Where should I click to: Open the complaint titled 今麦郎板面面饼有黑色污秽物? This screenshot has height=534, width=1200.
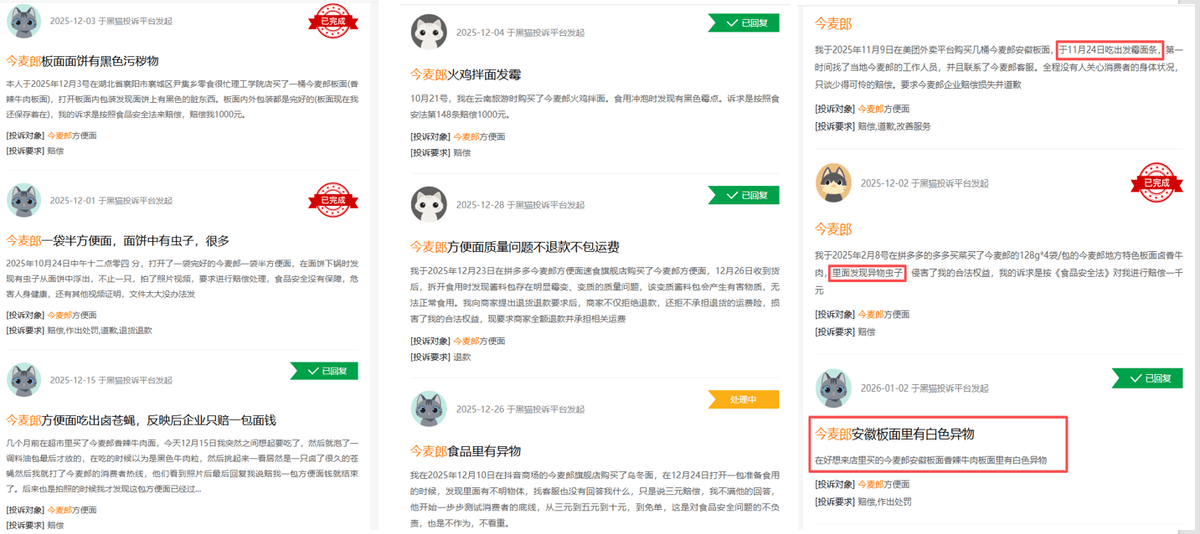tap(82, 61)
